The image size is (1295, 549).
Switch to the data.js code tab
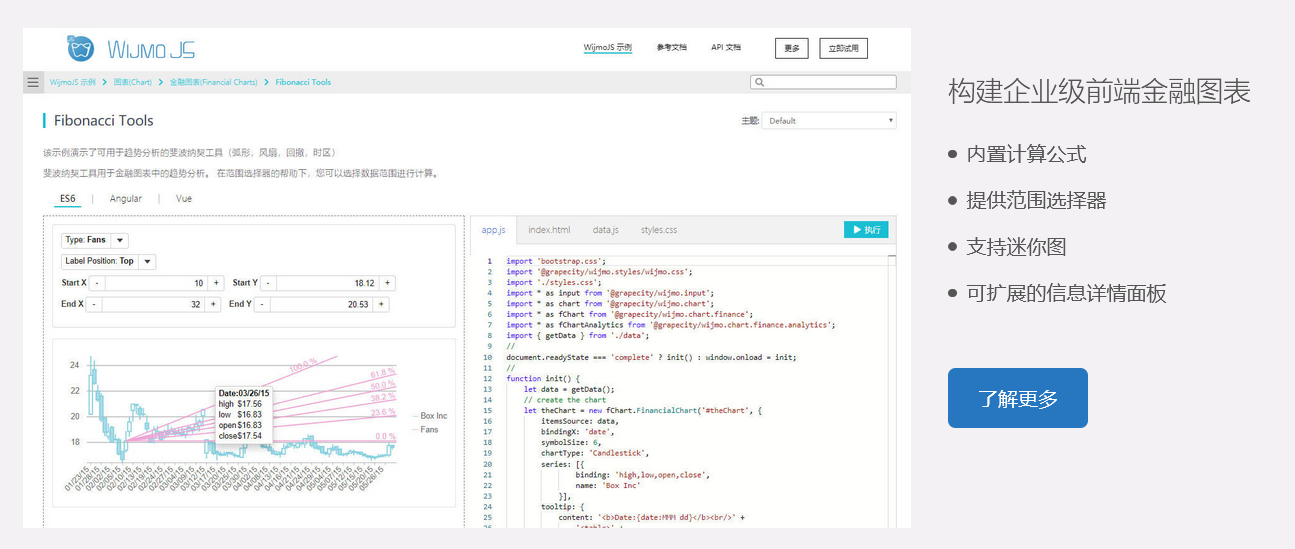coord(606,230)
